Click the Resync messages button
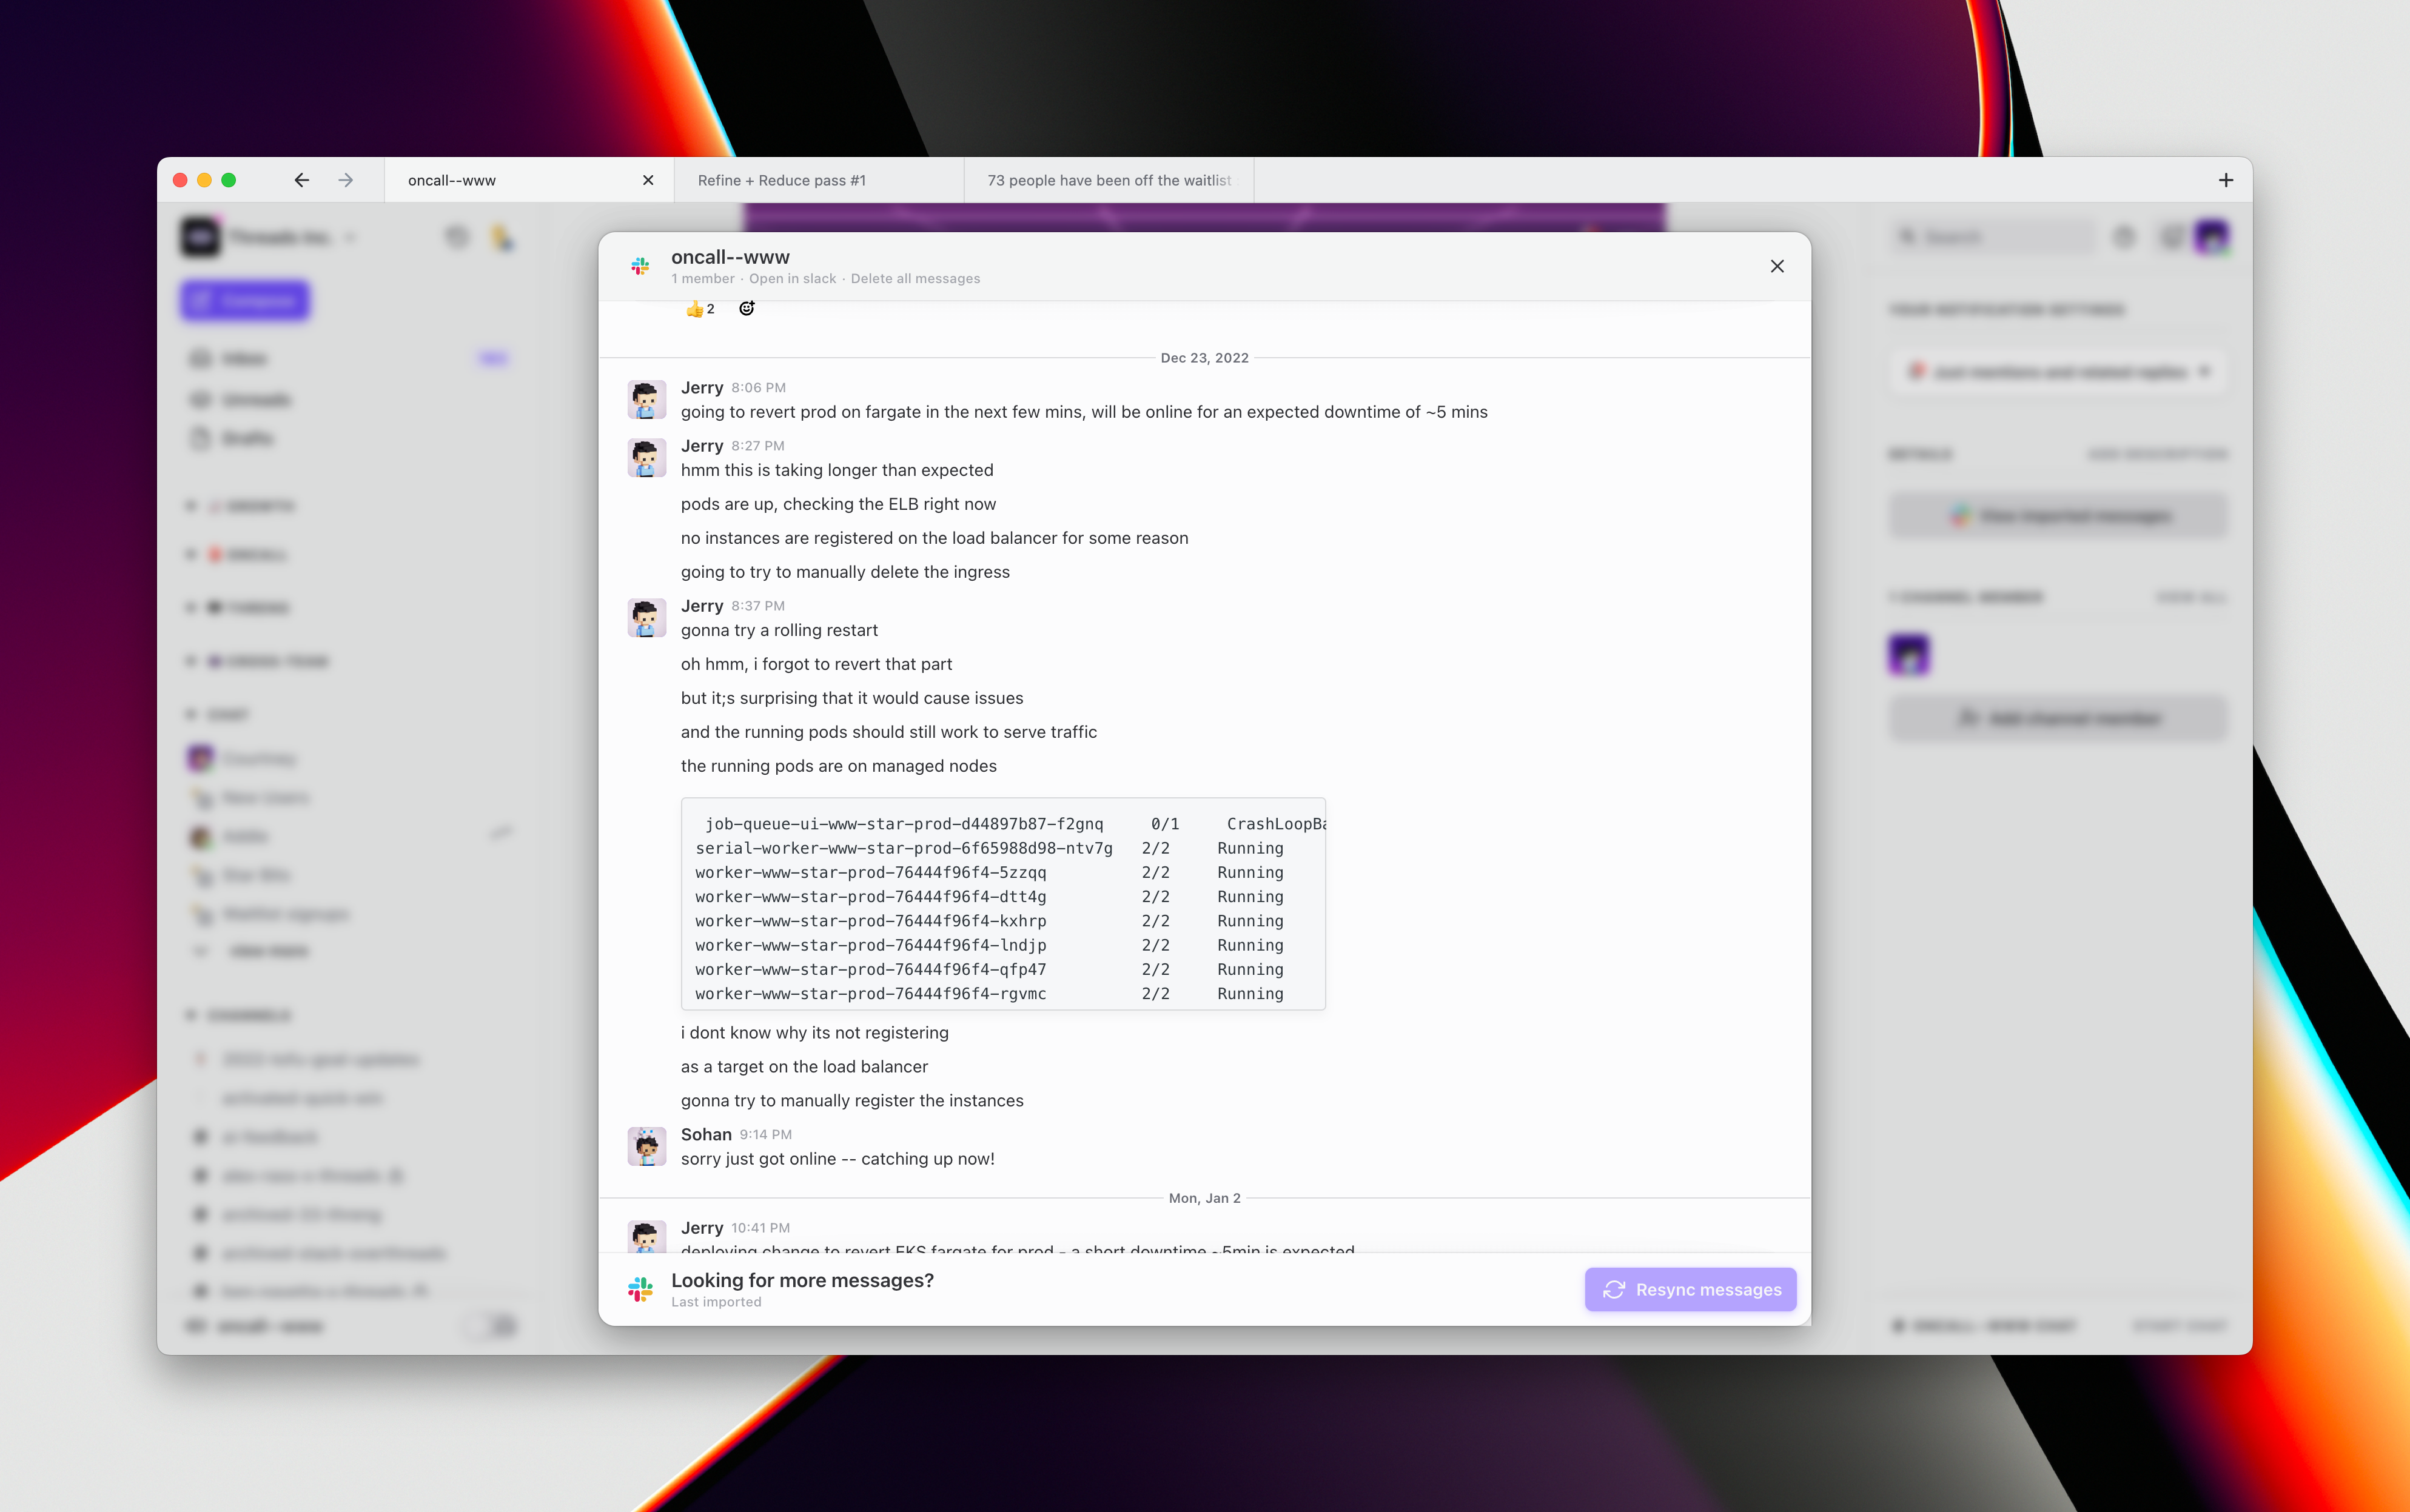The image size is (2410, 1512). pos(1690,1289)
